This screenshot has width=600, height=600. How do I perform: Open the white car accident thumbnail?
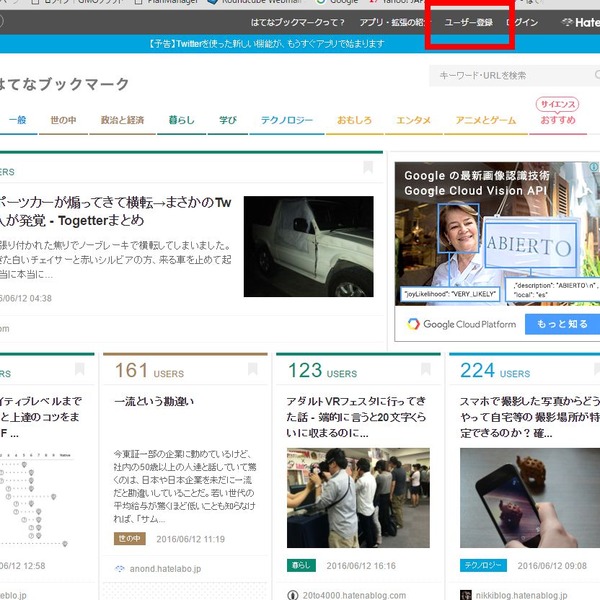pos(308,246)
